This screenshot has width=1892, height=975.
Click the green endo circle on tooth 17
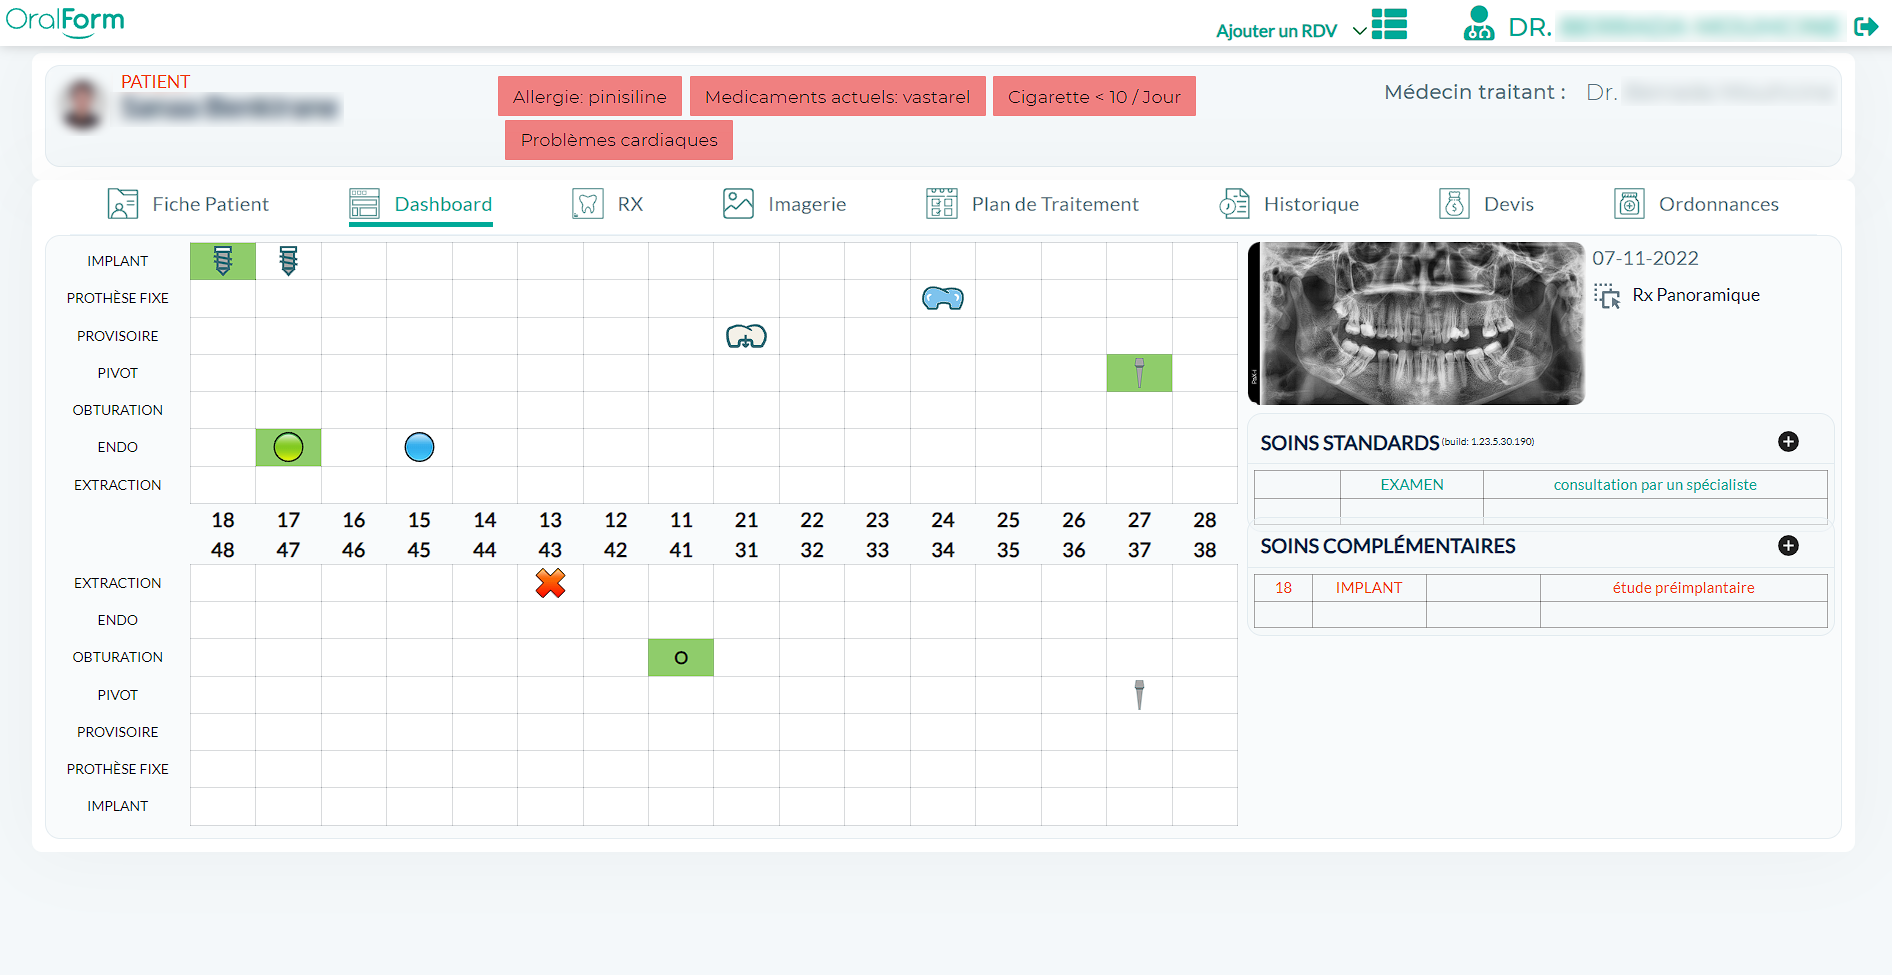coord(288,447)
